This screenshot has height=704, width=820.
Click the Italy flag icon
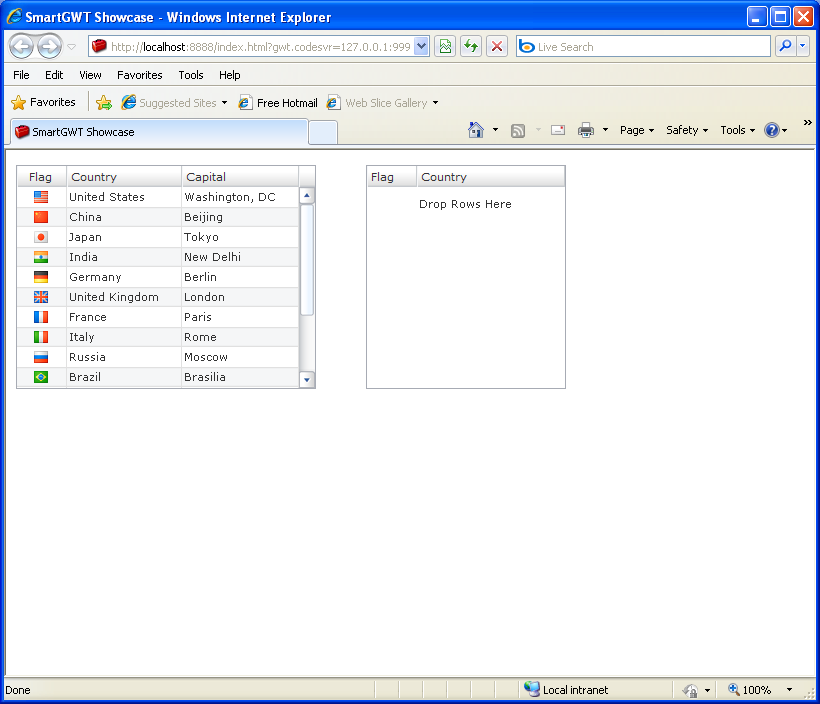41,337
